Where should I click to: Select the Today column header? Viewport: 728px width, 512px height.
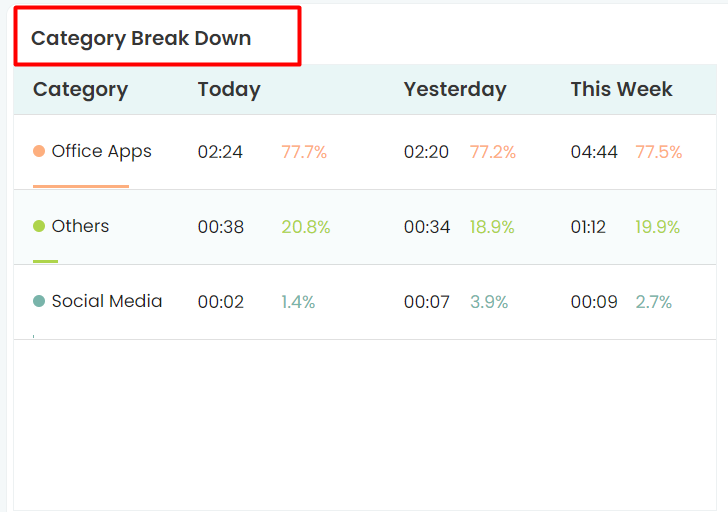(x=229, y=89)
